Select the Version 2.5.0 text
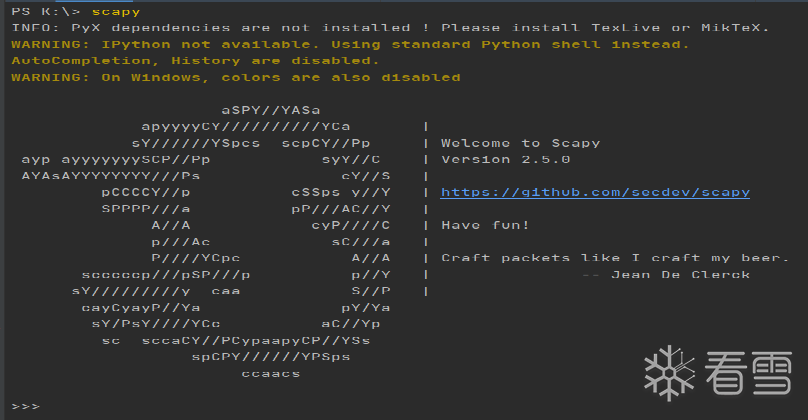Screen dimensions: 808x420 [505, 159]
